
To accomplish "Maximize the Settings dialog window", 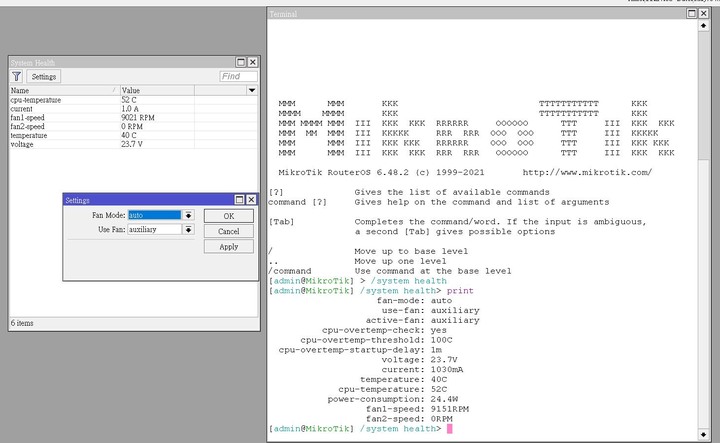I will pos(239,200).
